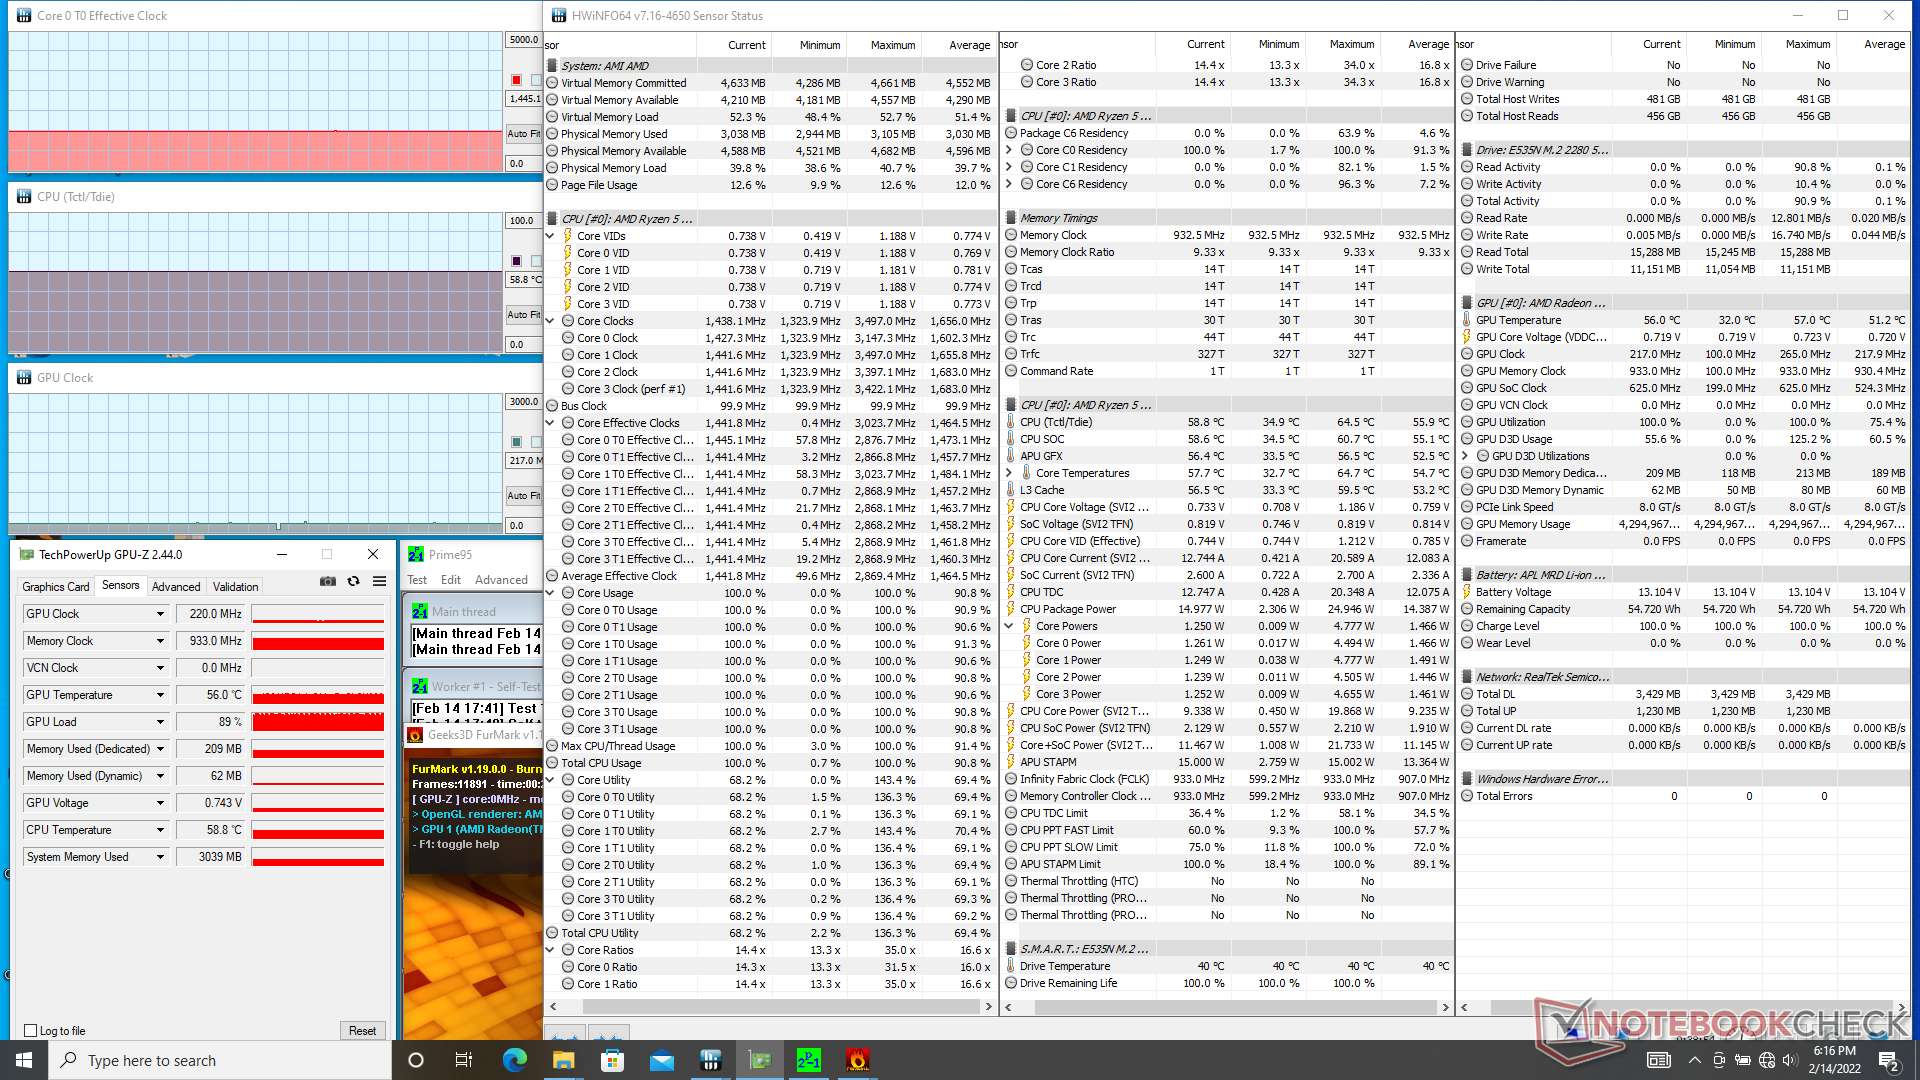Open the Prime95 Advanced menu
1920x1080 pixels.
point(501,580)
